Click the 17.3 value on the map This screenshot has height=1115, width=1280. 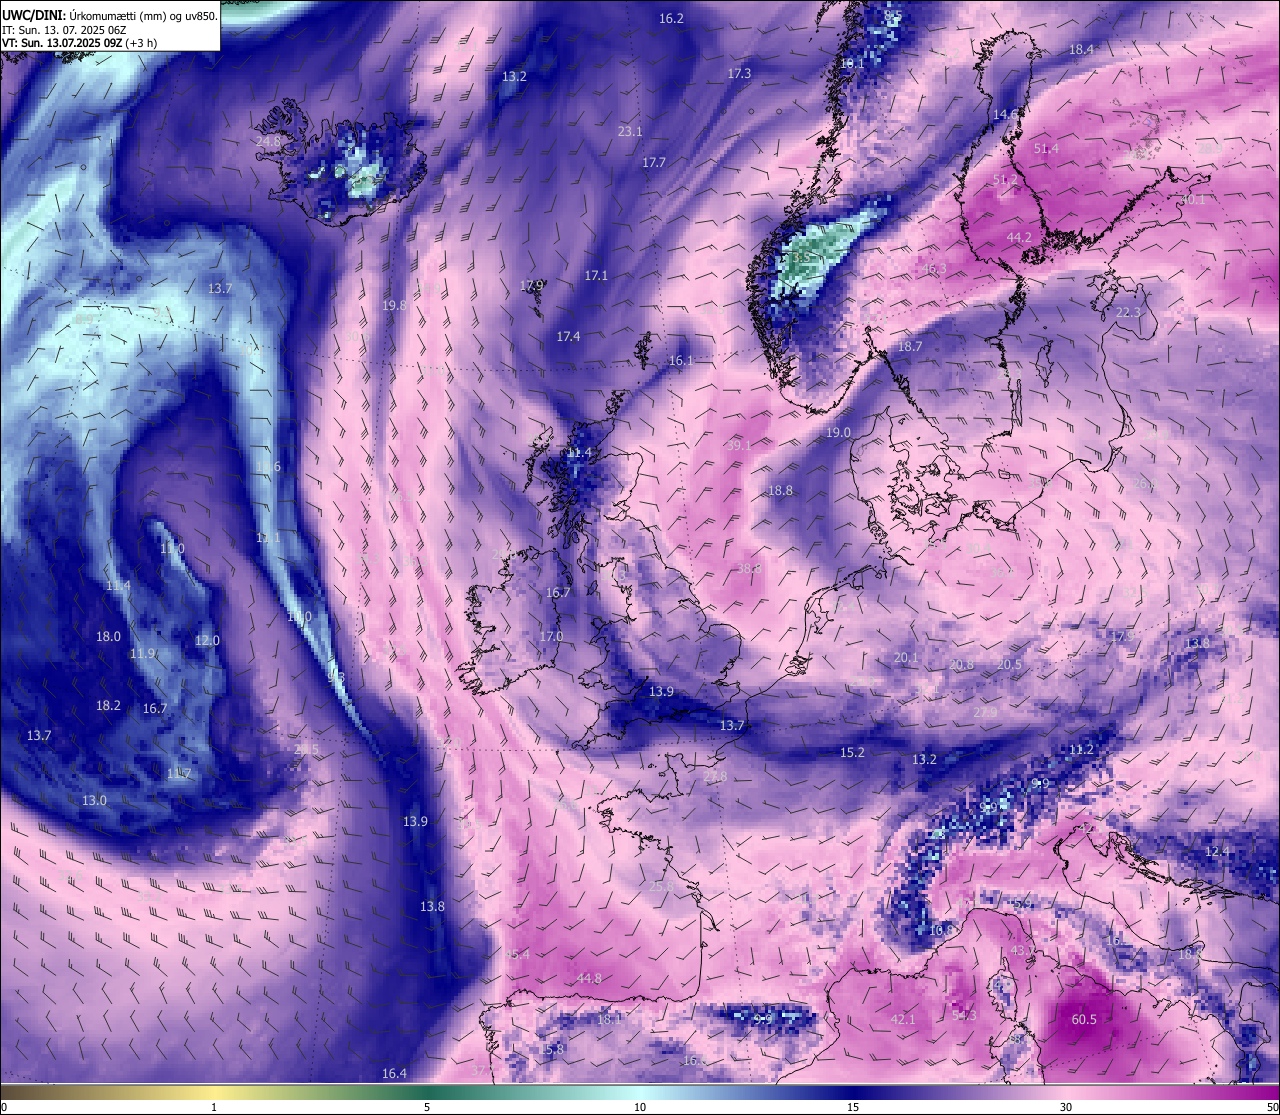[x=739, y=74]
